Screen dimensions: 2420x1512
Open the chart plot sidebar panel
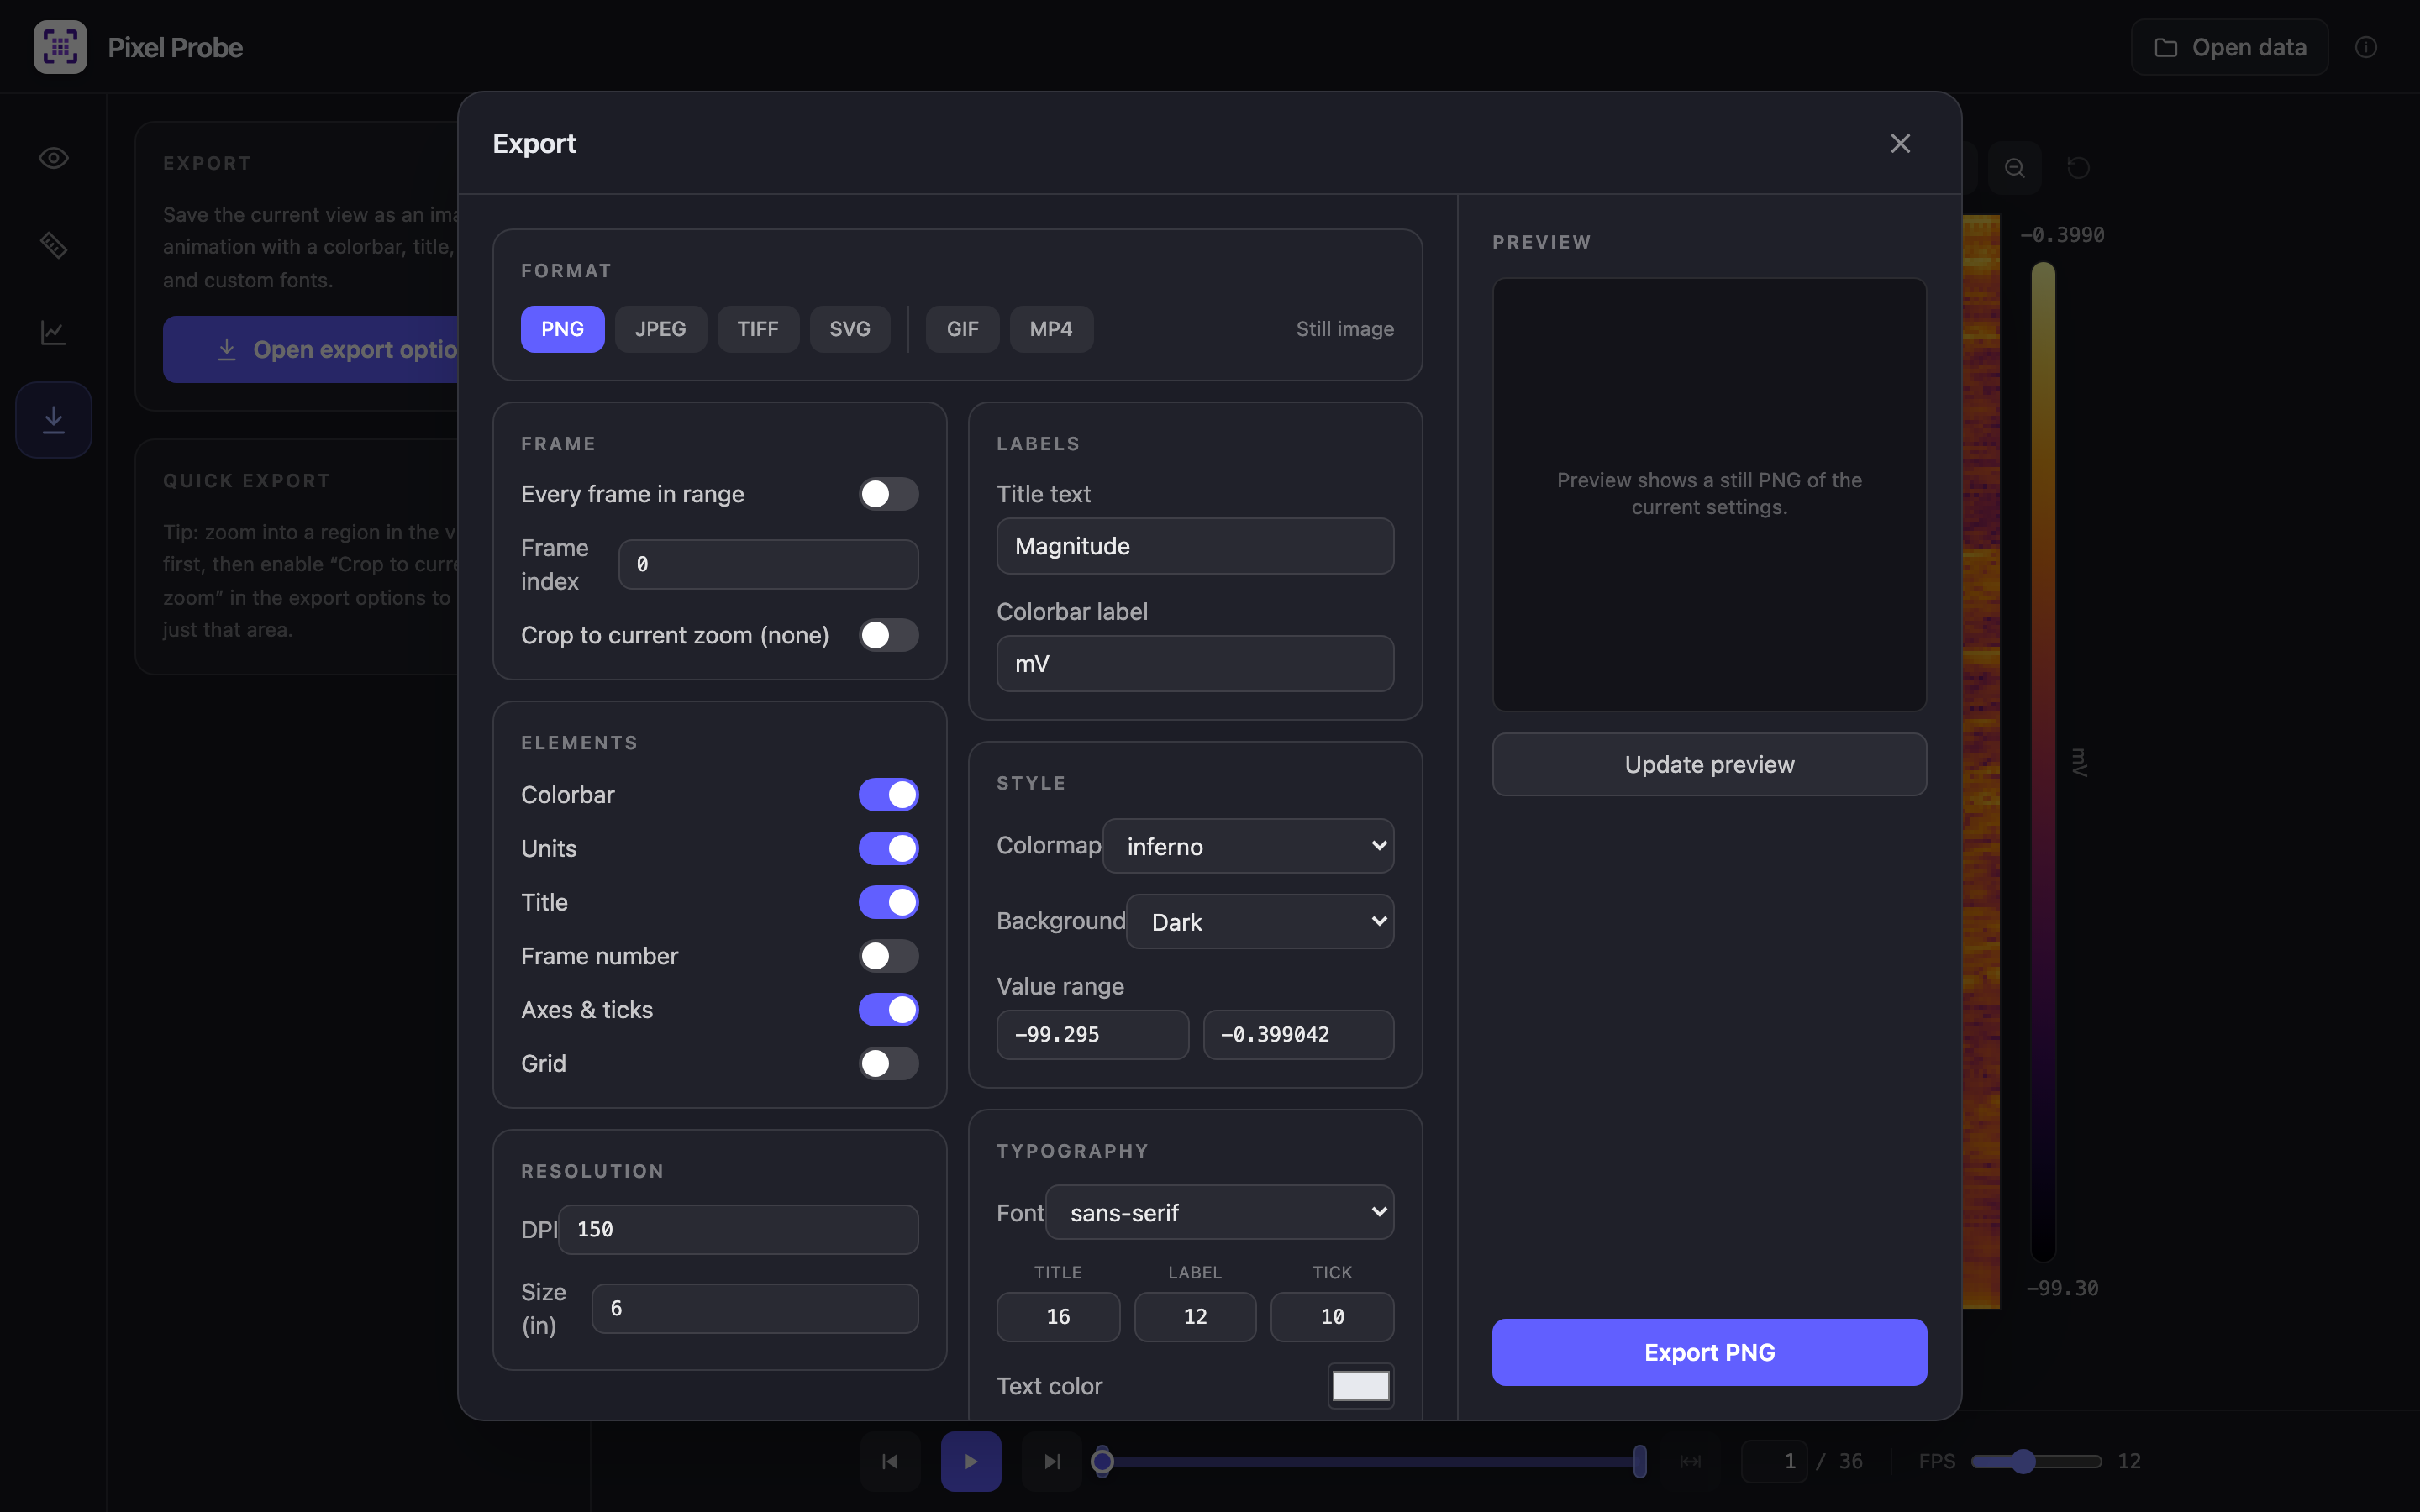click(54, 332)
